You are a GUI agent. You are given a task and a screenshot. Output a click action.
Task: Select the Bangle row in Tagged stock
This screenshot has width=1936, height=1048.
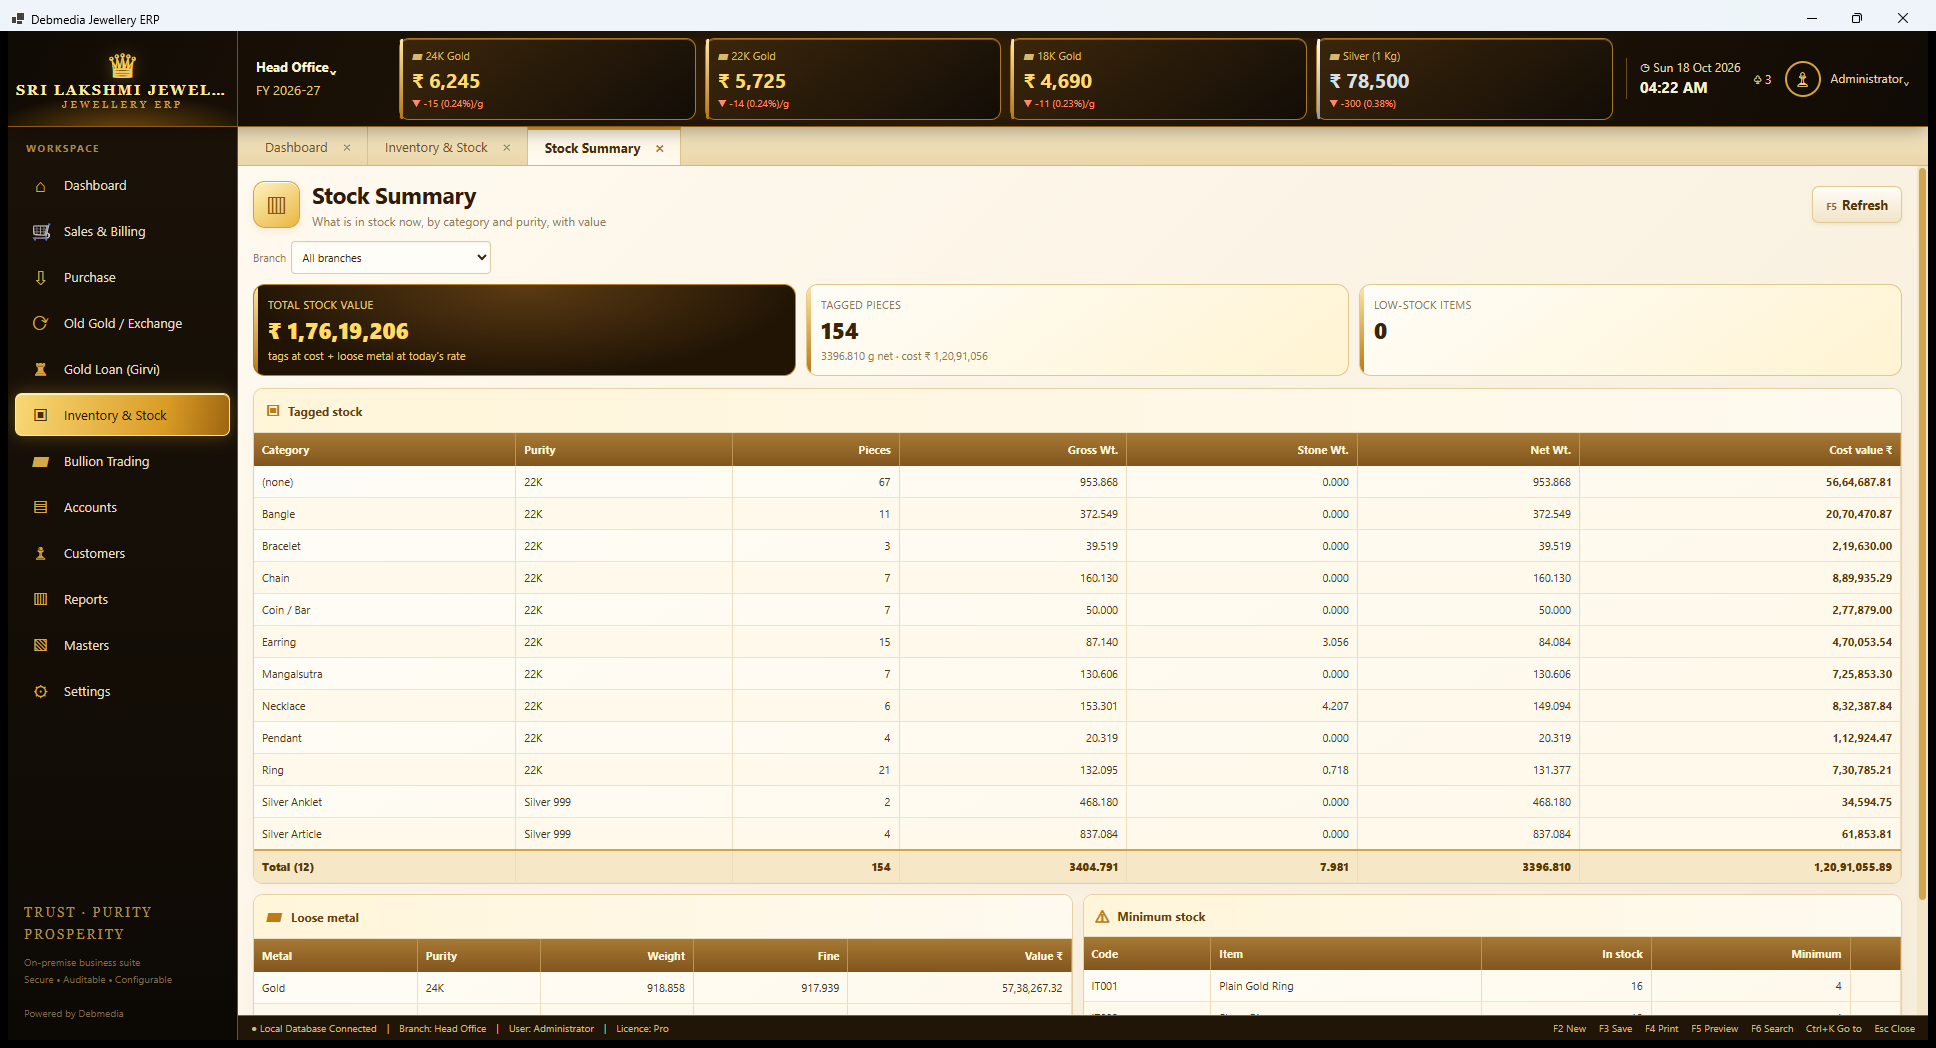coord(1077,514)
